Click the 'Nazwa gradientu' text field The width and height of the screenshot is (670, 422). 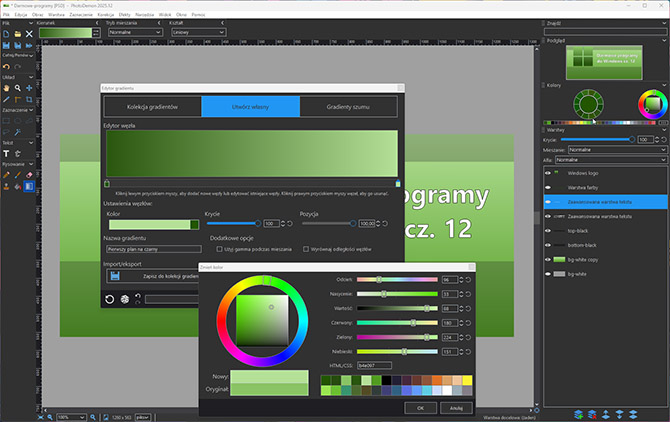[x=154, y=250]
